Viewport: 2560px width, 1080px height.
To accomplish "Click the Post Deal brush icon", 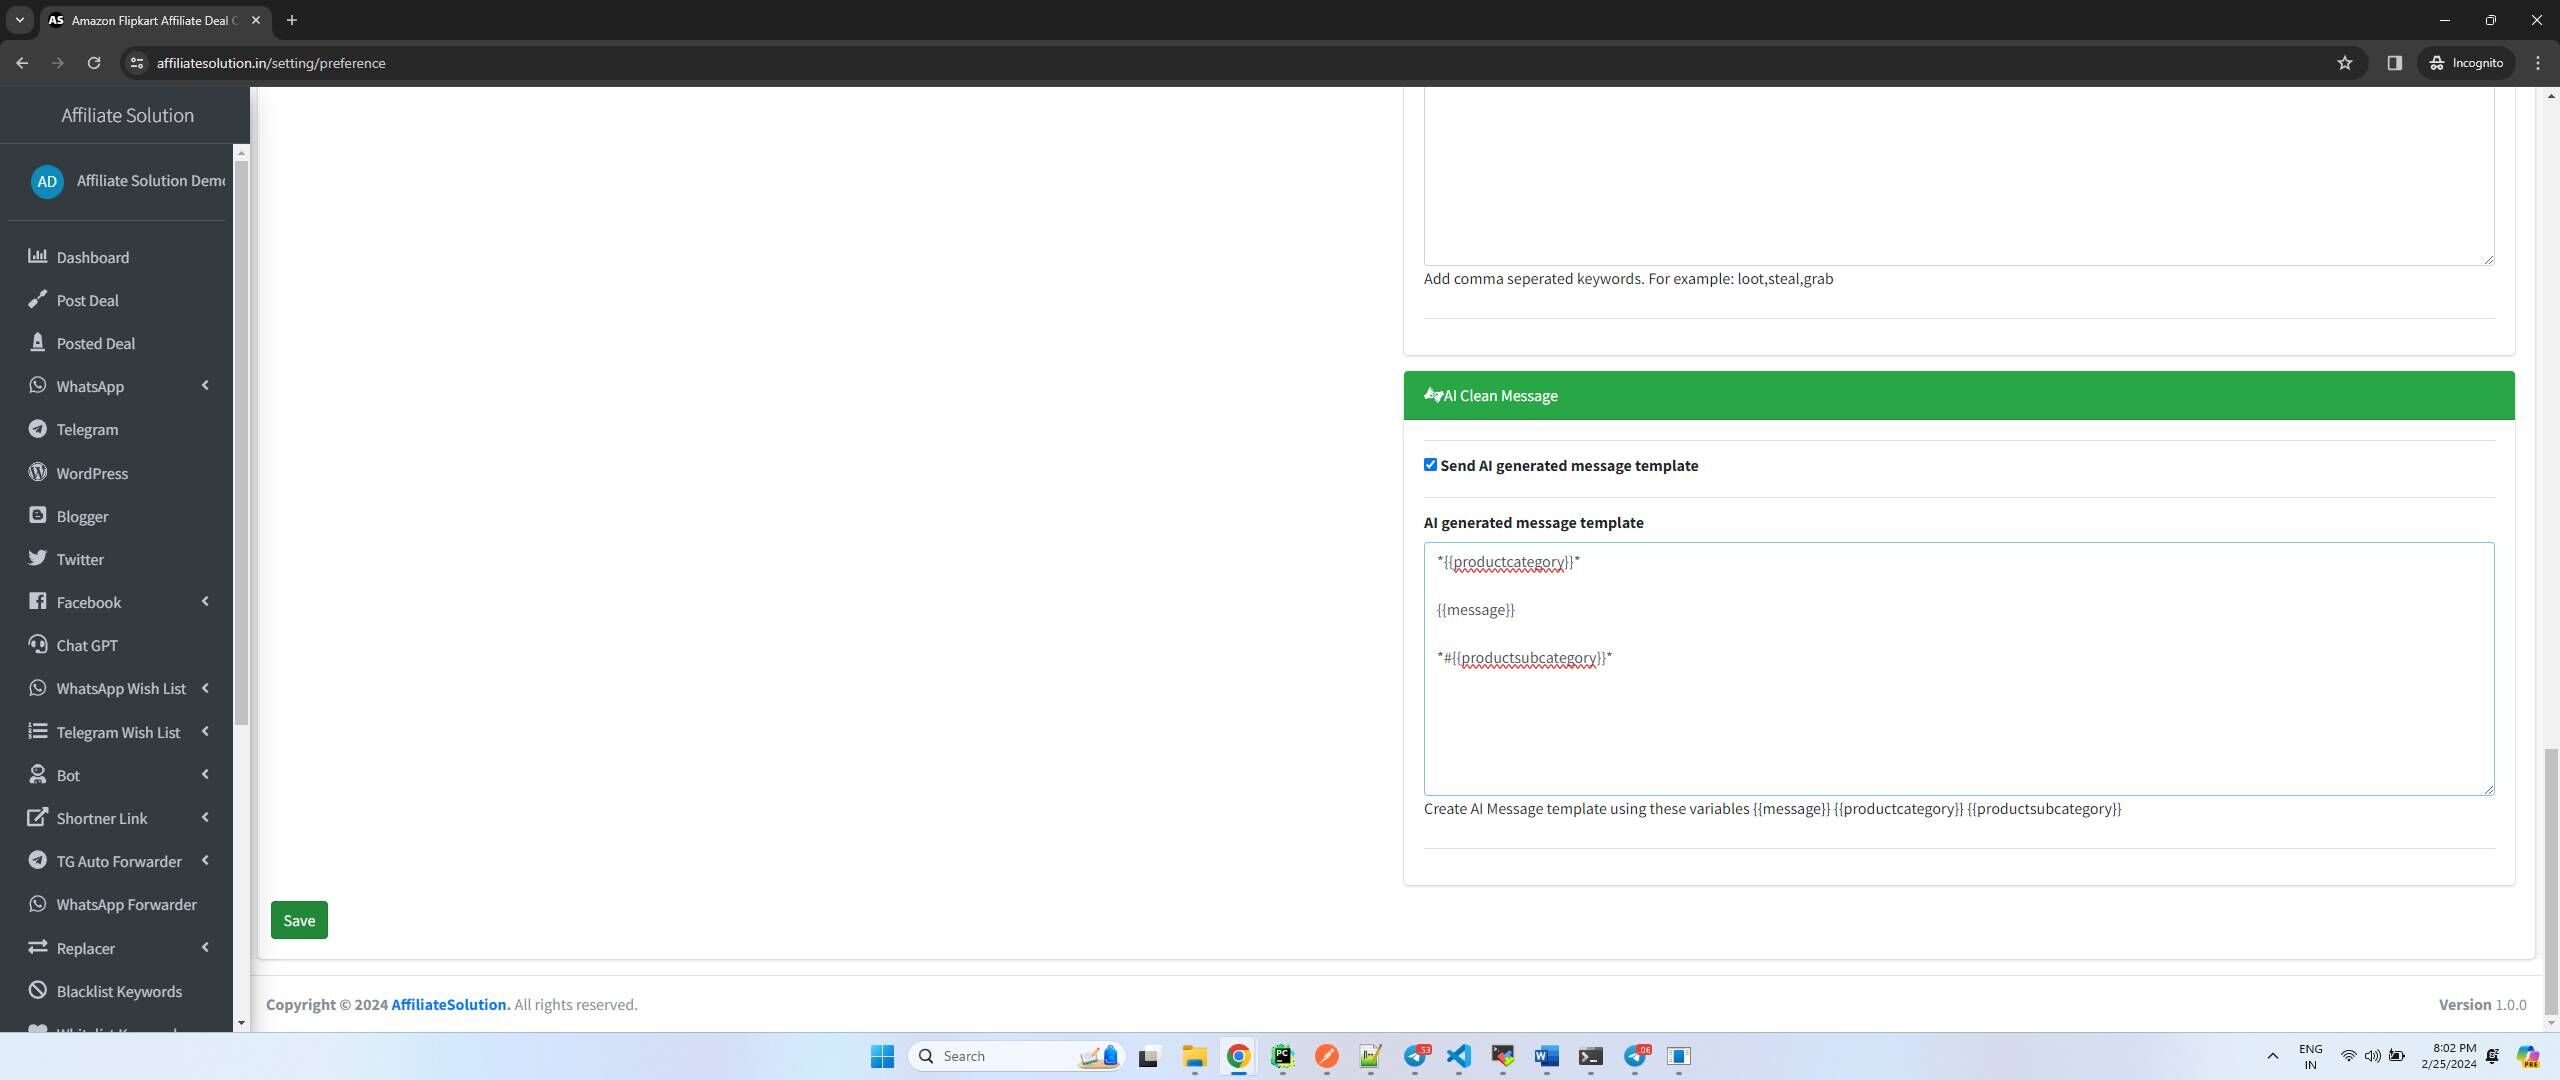I will point(37,299).
